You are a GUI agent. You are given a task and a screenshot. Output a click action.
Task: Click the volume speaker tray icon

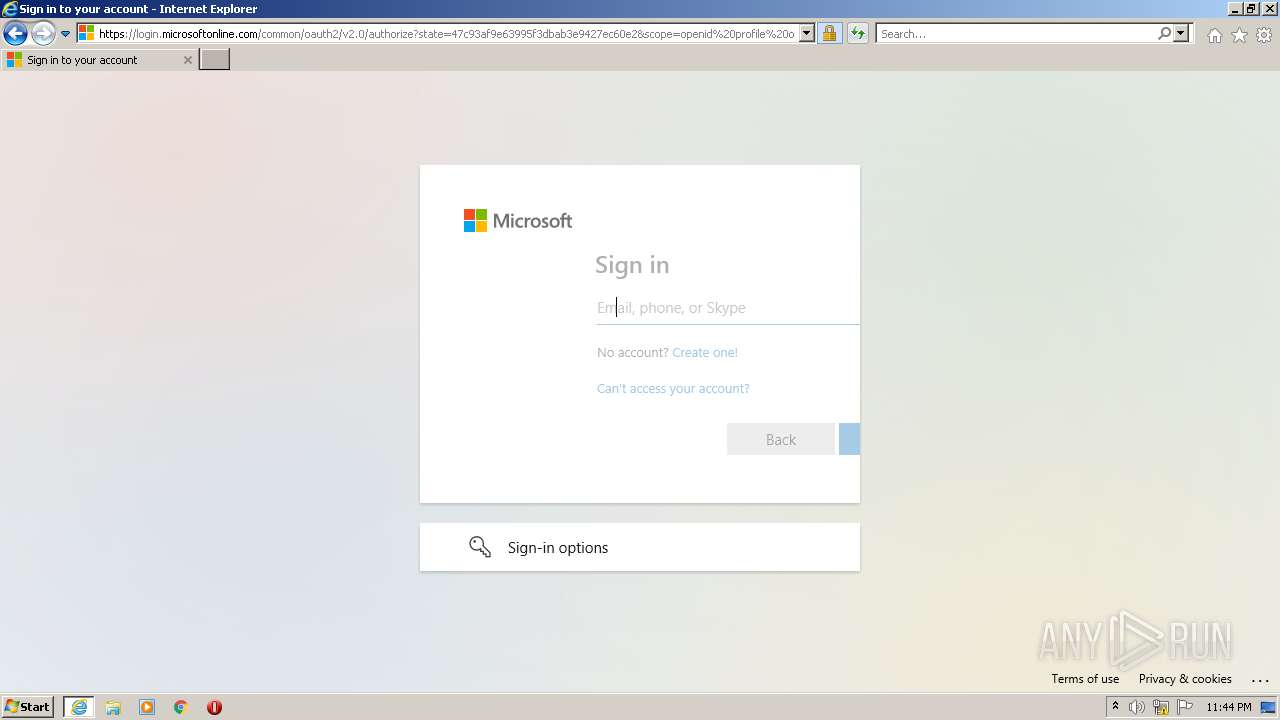click(x=1137, y=707)
